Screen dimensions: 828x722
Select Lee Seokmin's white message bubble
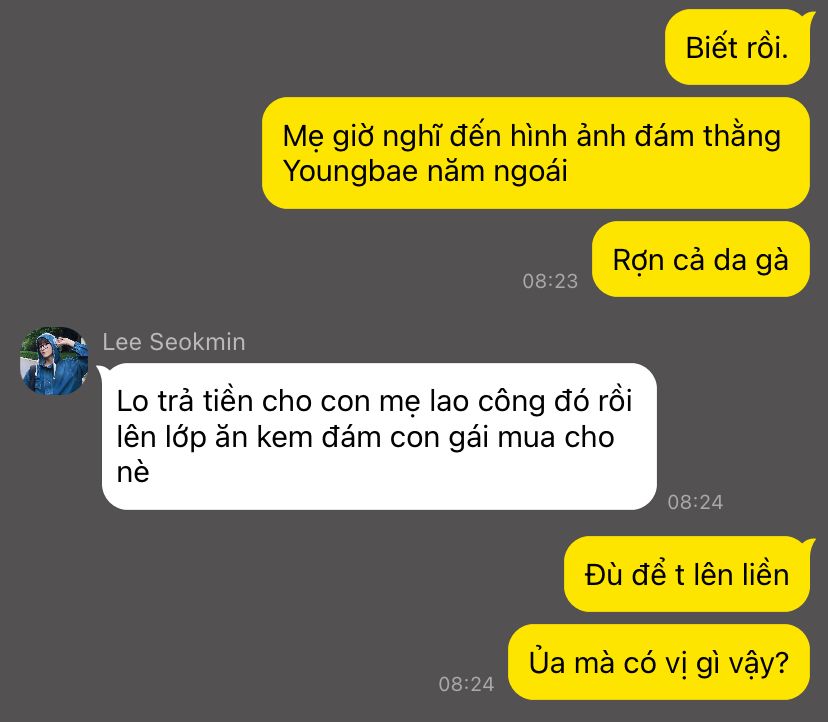(379, 436)
